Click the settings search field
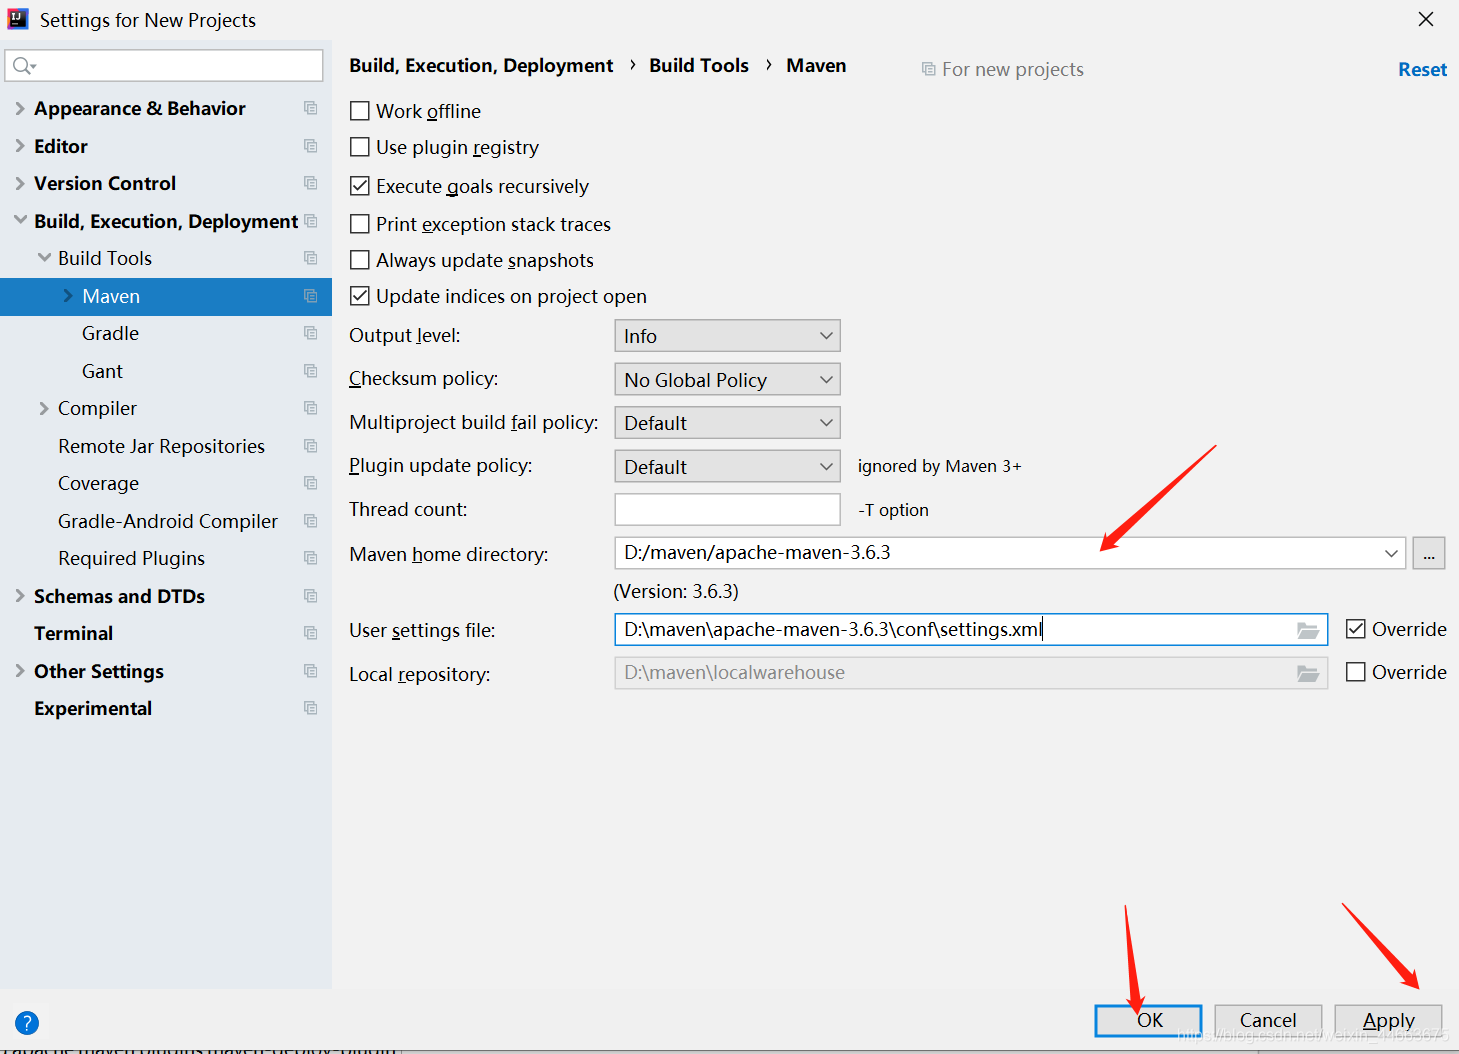Screen dimensions: 1459x1054 [164, 66]
